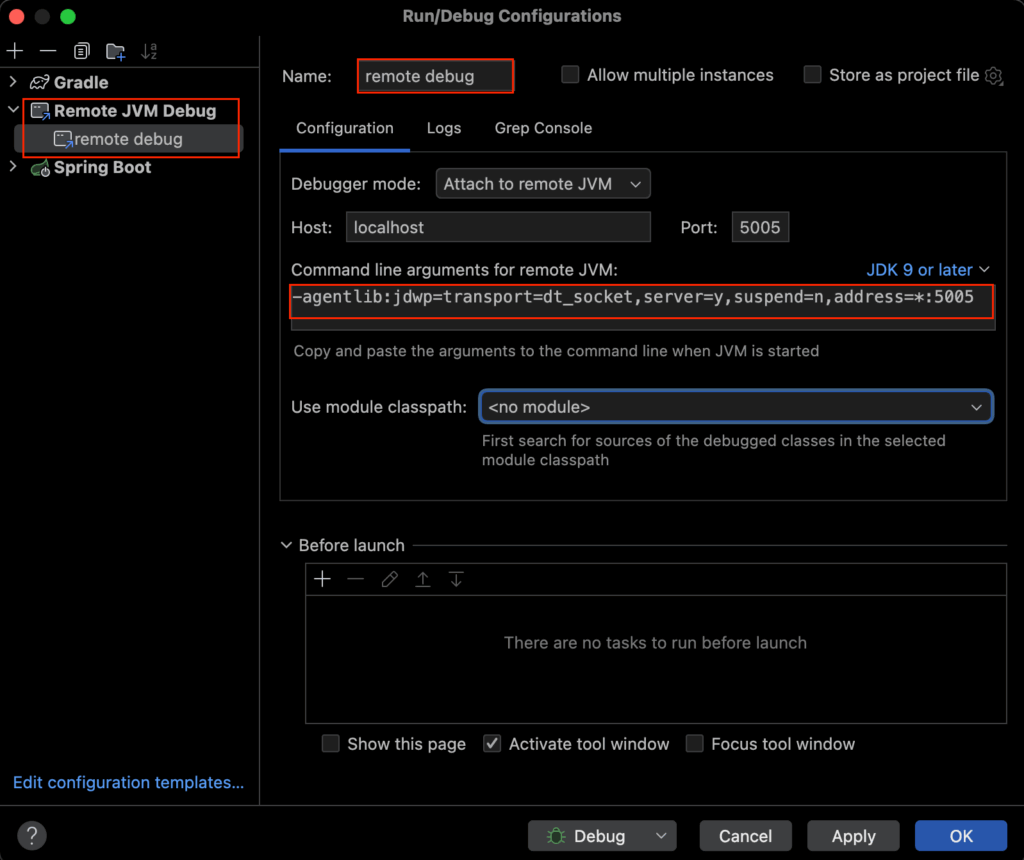Screen dimensions: 1024x860
Task: Uncheck Activate tool window option
Action: pyautogui.click(x=492, y=744)
